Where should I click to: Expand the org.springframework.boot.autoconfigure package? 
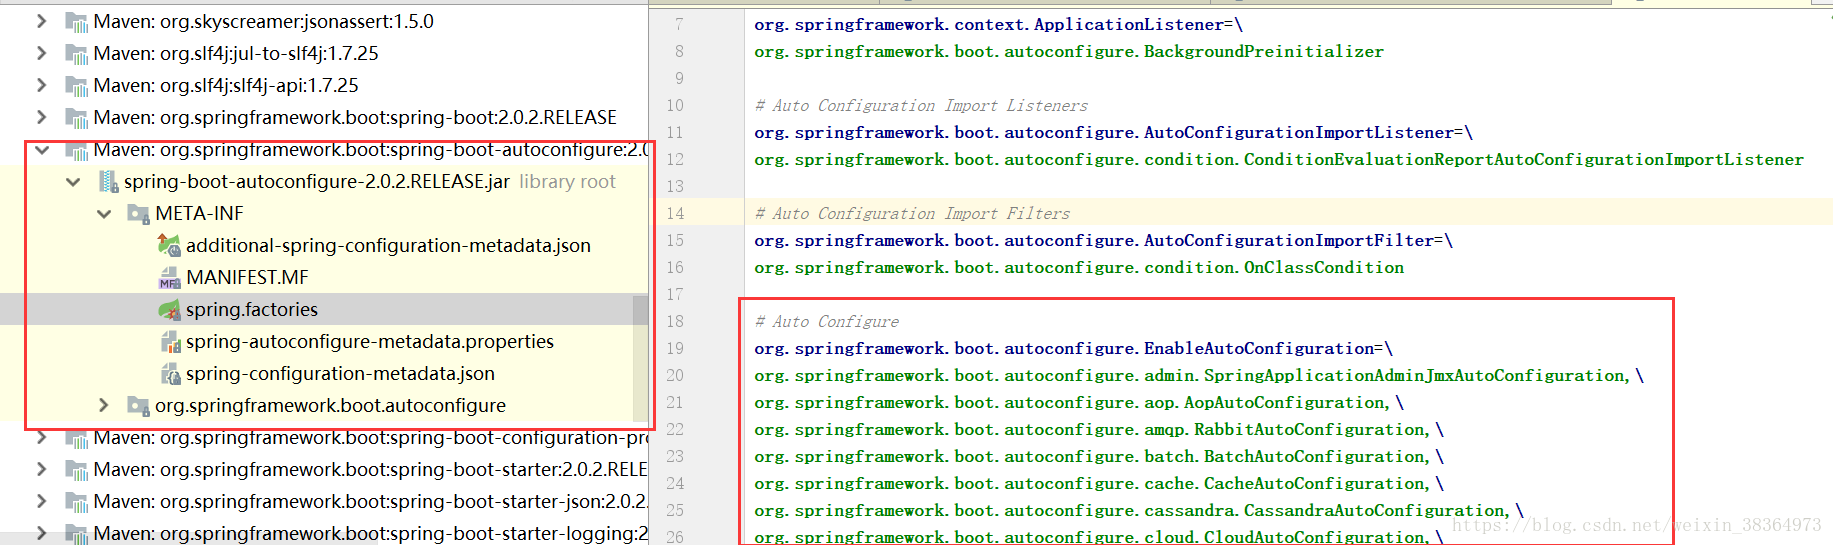[104, 405]
